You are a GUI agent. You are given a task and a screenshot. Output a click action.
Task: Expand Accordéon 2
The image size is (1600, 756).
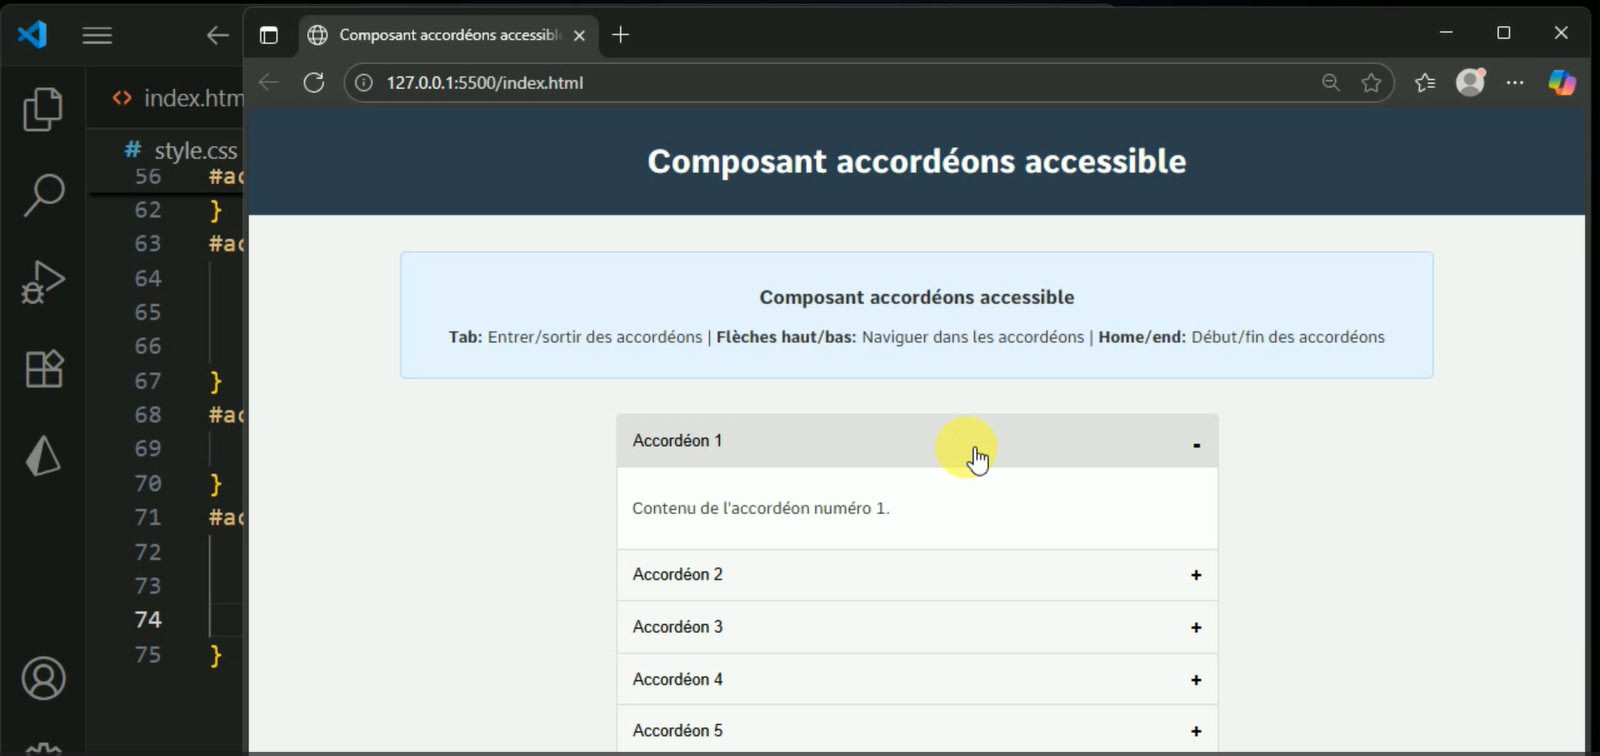[916, 575]
